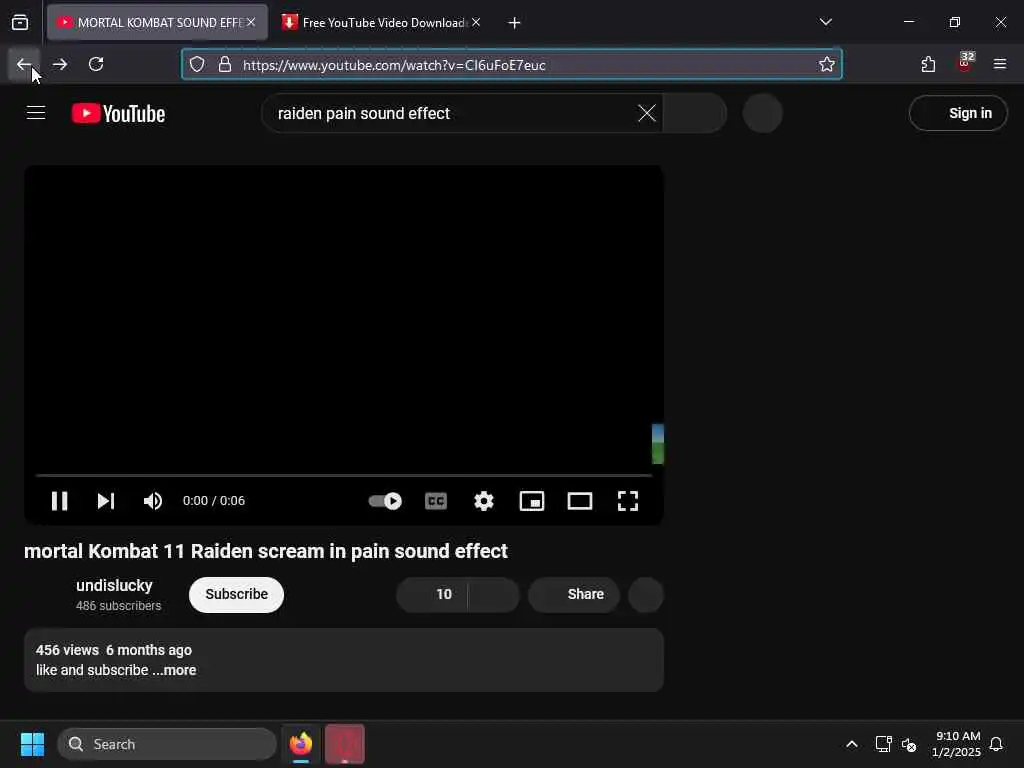Open the clock showing 9:10 AM

(956, 744)
